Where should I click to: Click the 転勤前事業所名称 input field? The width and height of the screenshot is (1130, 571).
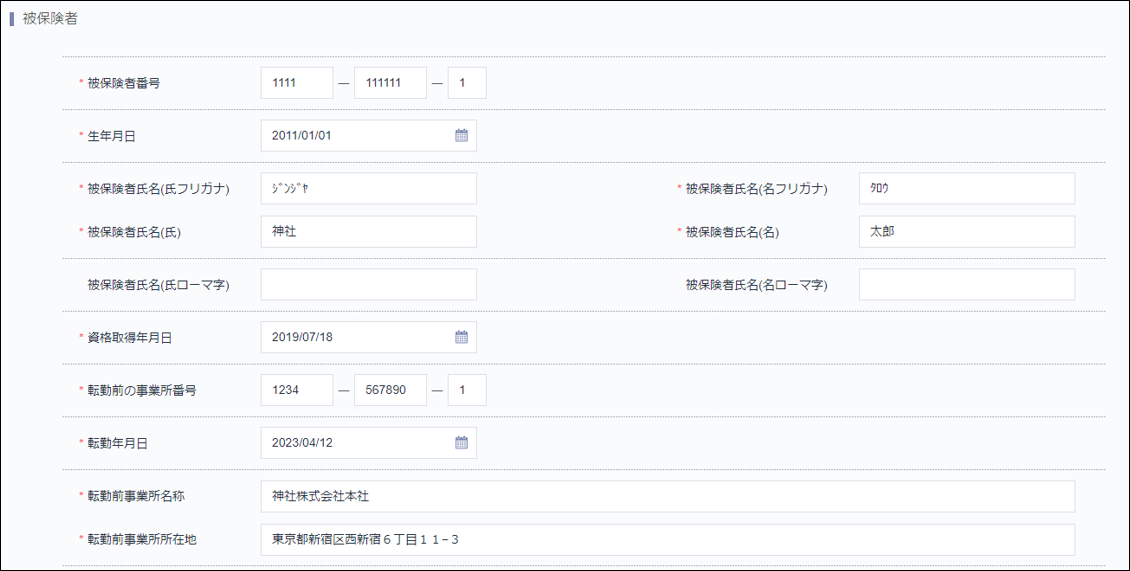(667, 496)
